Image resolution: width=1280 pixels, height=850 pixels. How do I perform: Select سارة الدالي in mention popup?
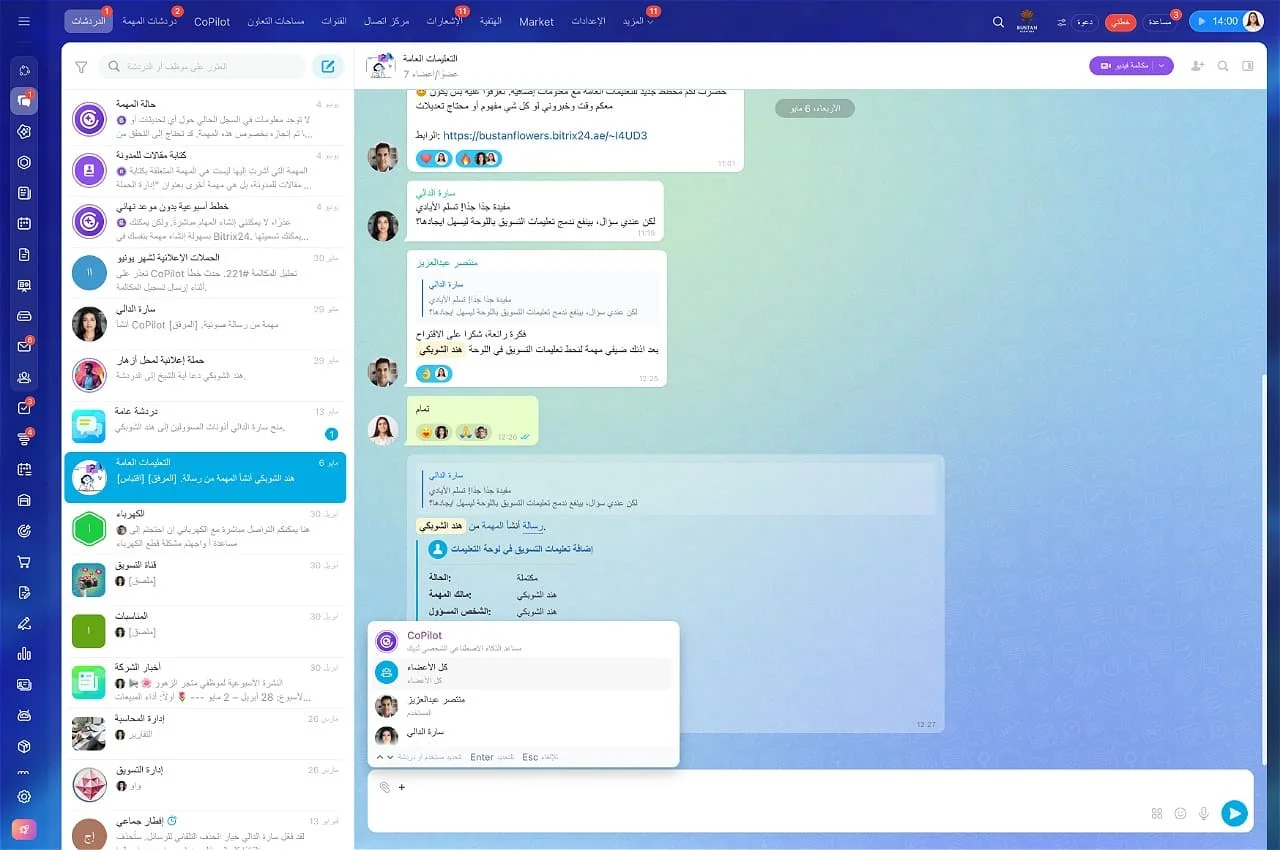(x=523, y=735)
